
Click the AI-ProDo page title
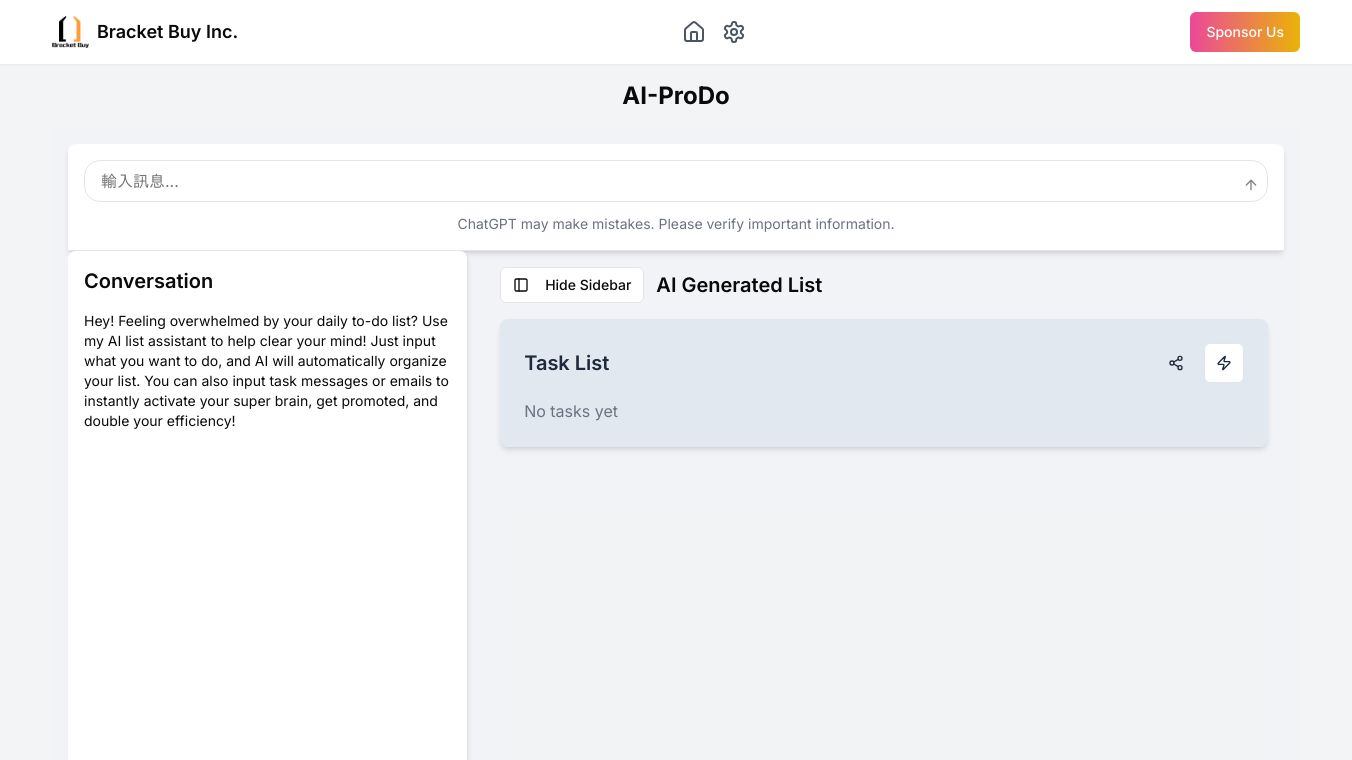coord(676,96)
